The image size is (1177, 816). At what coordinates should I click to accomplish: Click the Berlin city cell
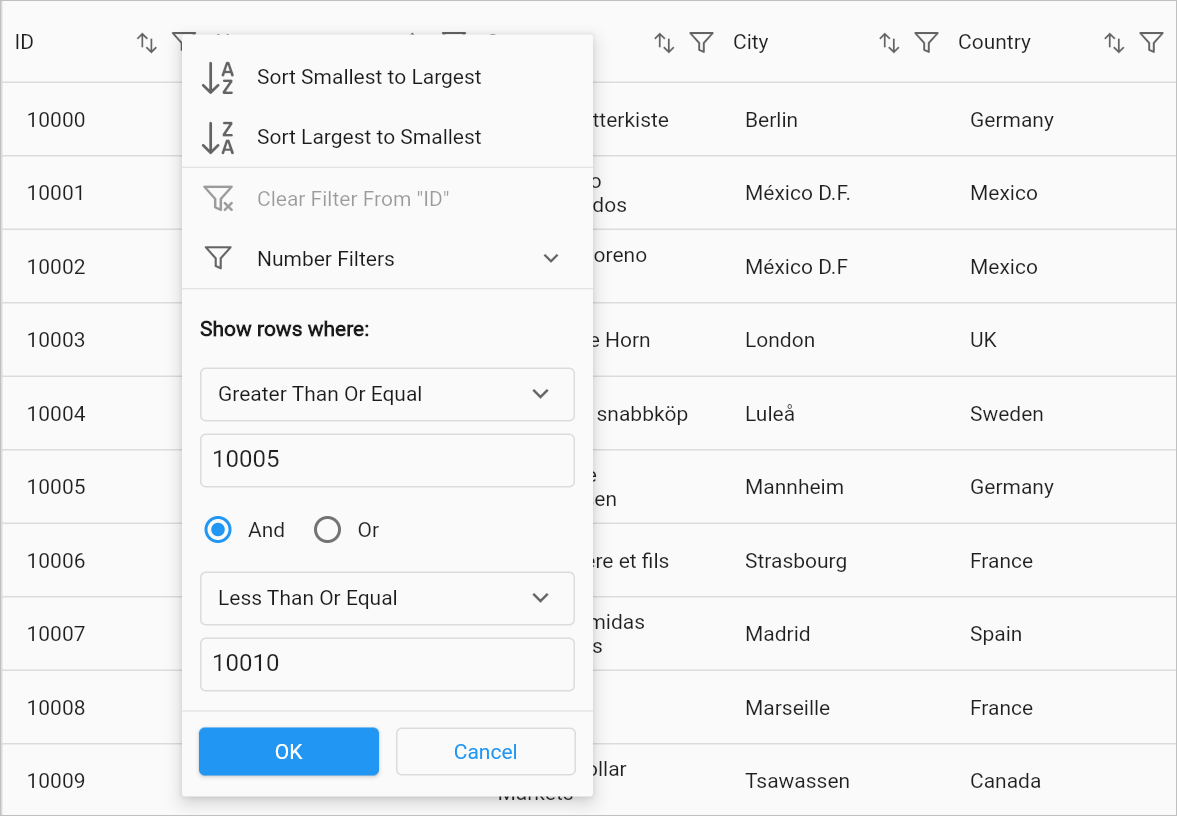(x=771, y=120)
